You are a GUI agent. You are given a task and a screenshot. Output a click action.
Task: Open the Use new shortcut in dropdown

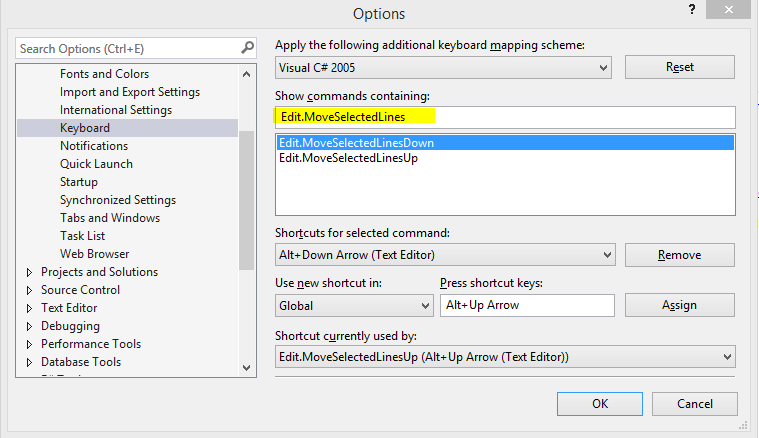tap(354, 306)
